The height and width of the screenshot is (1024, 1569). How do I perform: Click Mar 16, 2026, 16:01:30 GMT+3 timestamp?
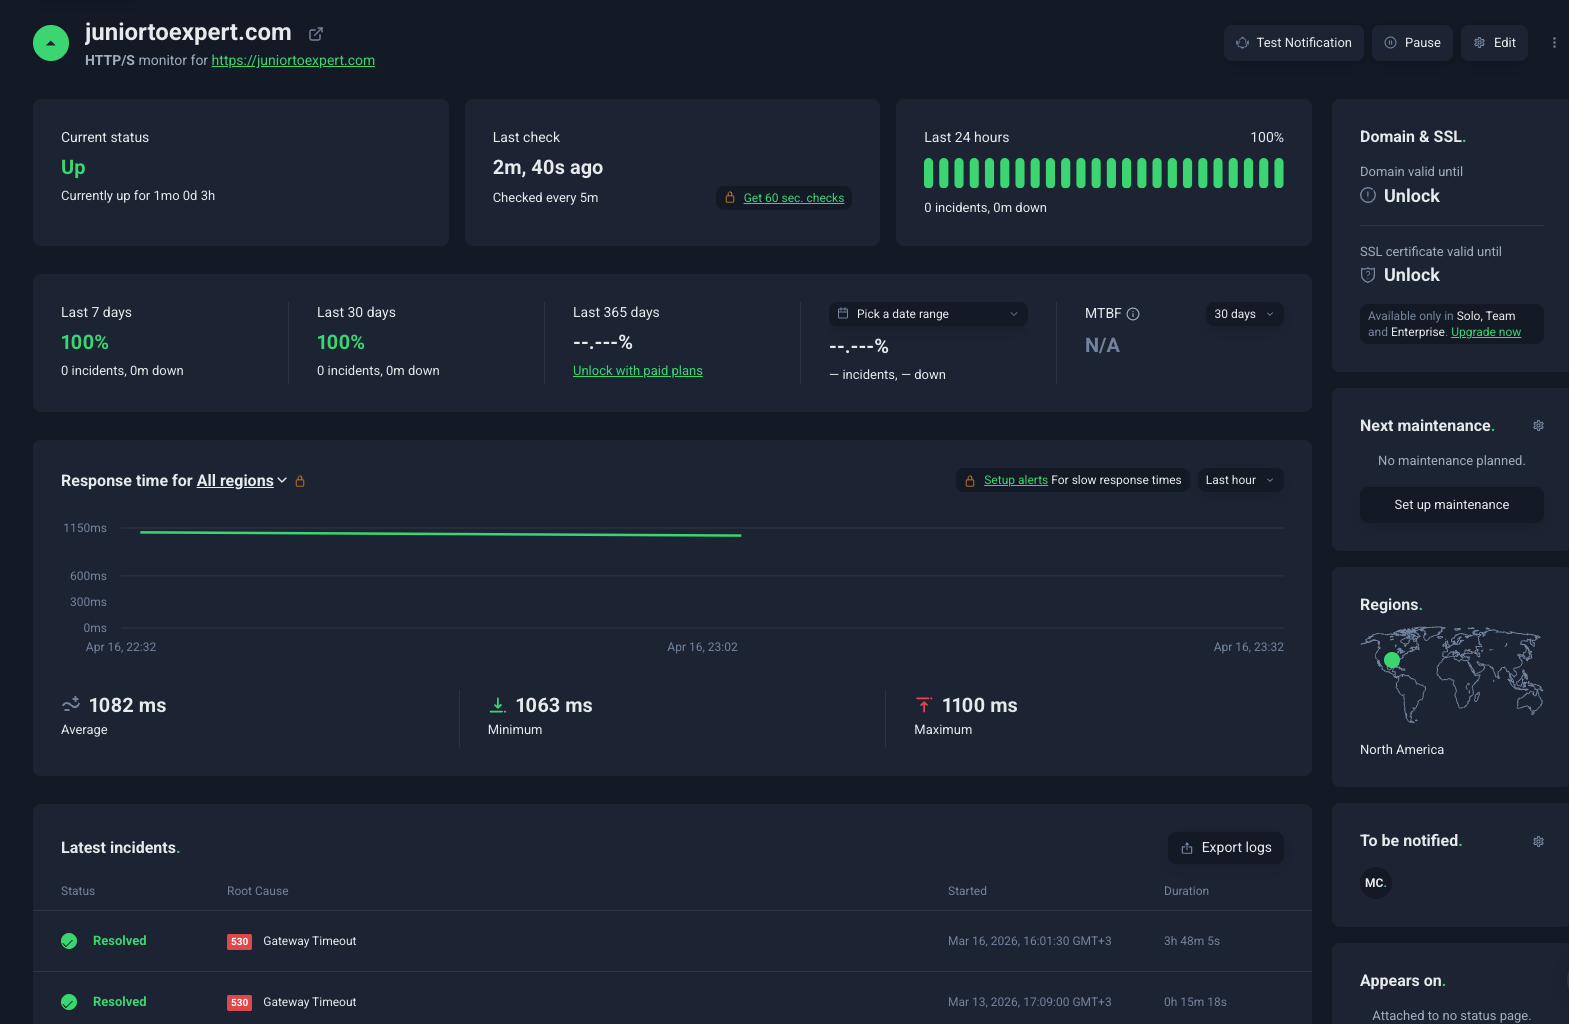(1030, 941)
